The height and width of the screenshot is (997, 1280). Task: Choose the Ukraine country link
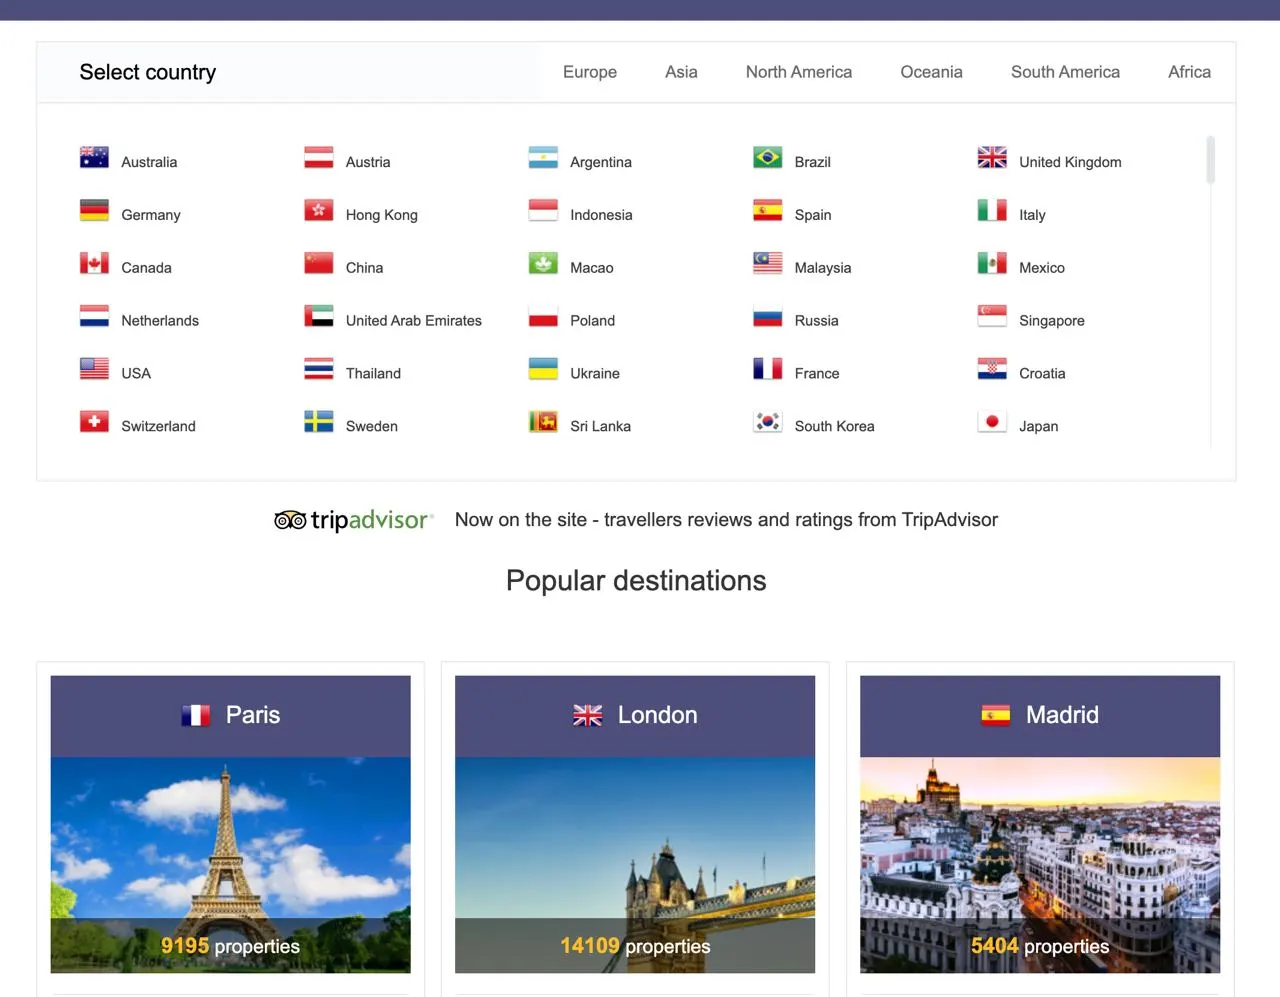point(594,374)
